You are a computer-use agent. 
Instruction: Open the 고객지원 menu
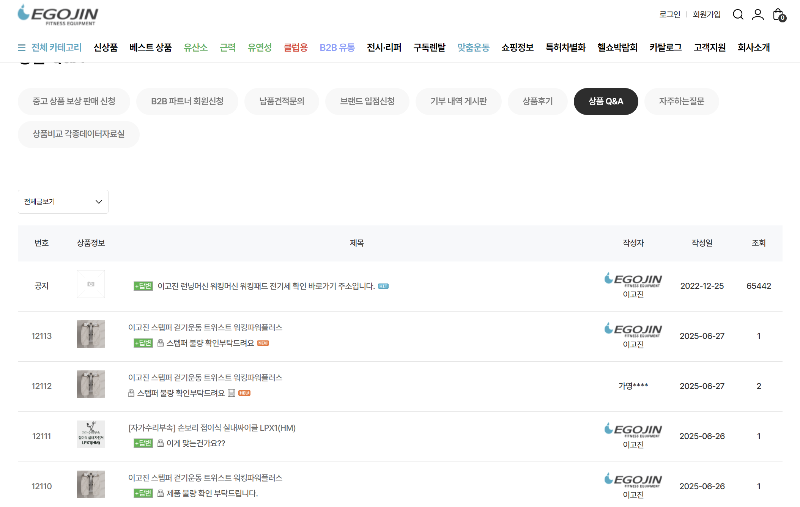pos(710,47)
